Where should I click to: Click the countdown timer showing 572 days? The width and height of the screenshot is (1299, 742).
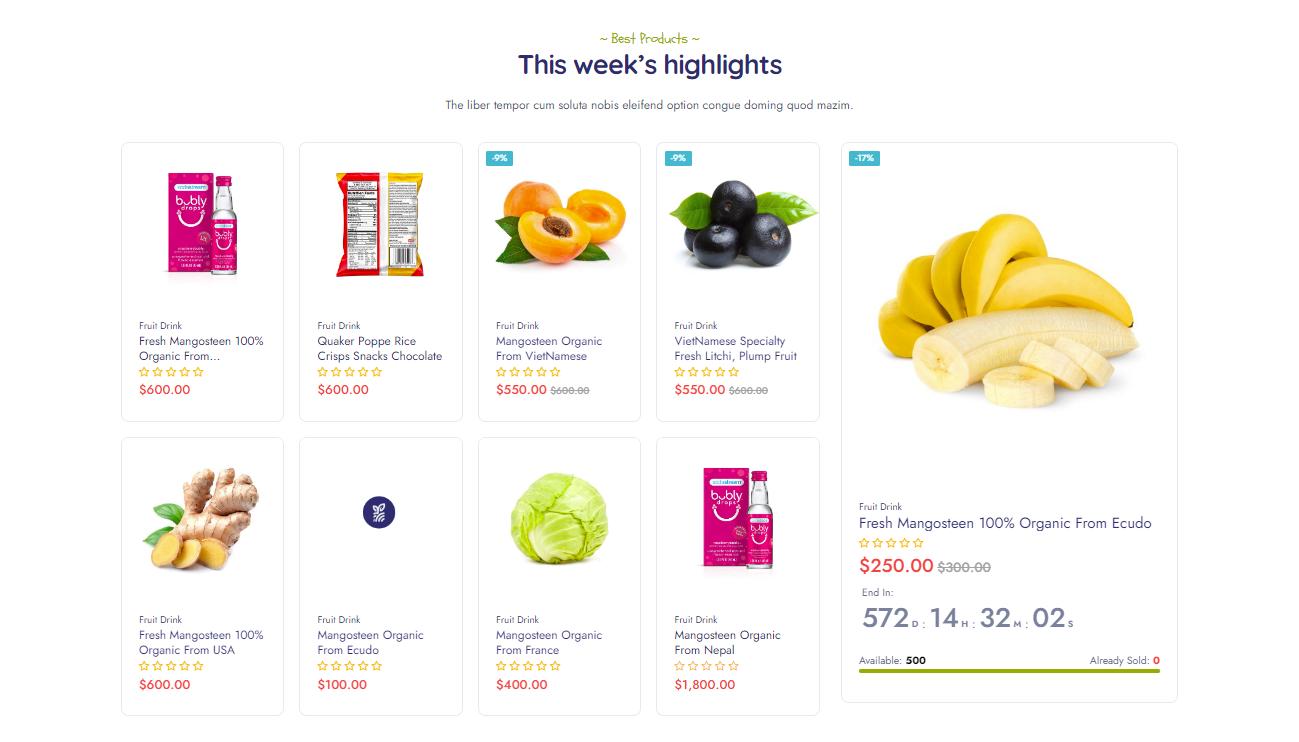click(x=967, y=619)
